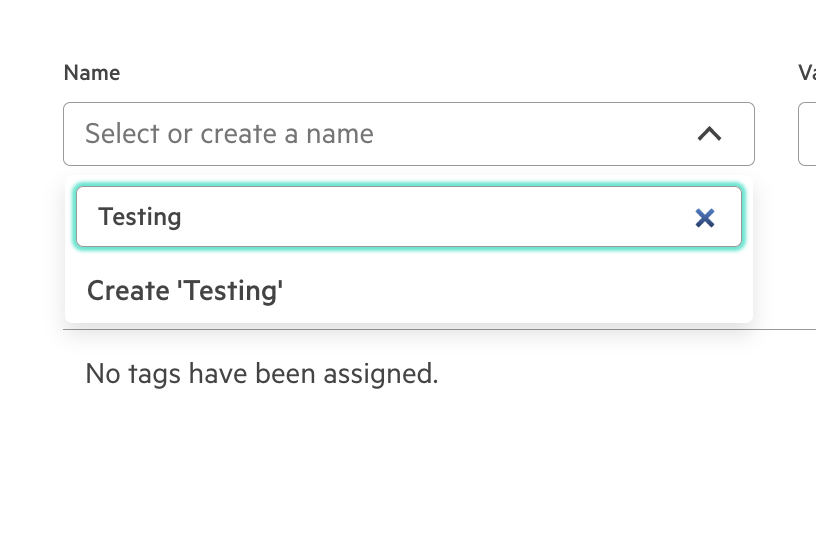The height and width of the screenshot is (560, 816).
Task: Choose the only suggestion in the Name list
Action: (185, 291)
